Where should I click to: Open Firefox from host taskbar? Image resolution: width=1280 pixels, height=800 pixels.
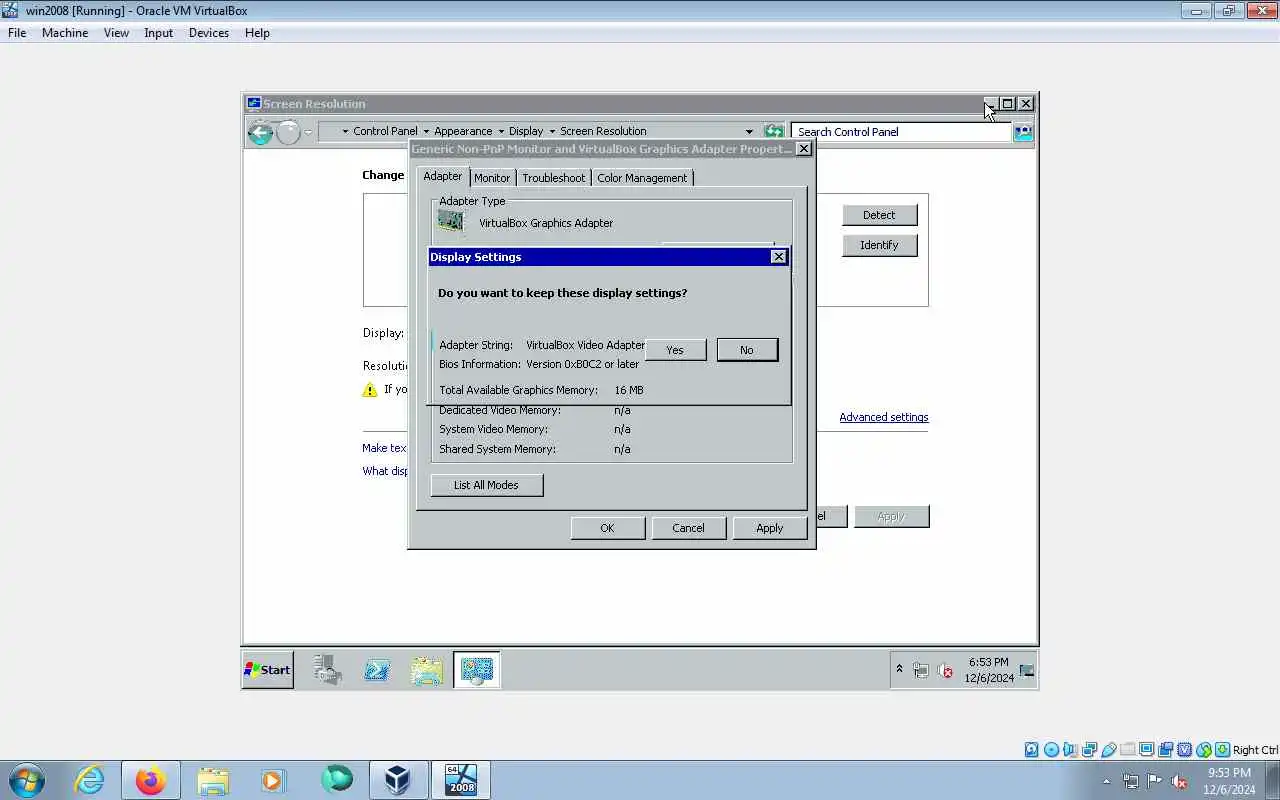click(x=151, y=780)
